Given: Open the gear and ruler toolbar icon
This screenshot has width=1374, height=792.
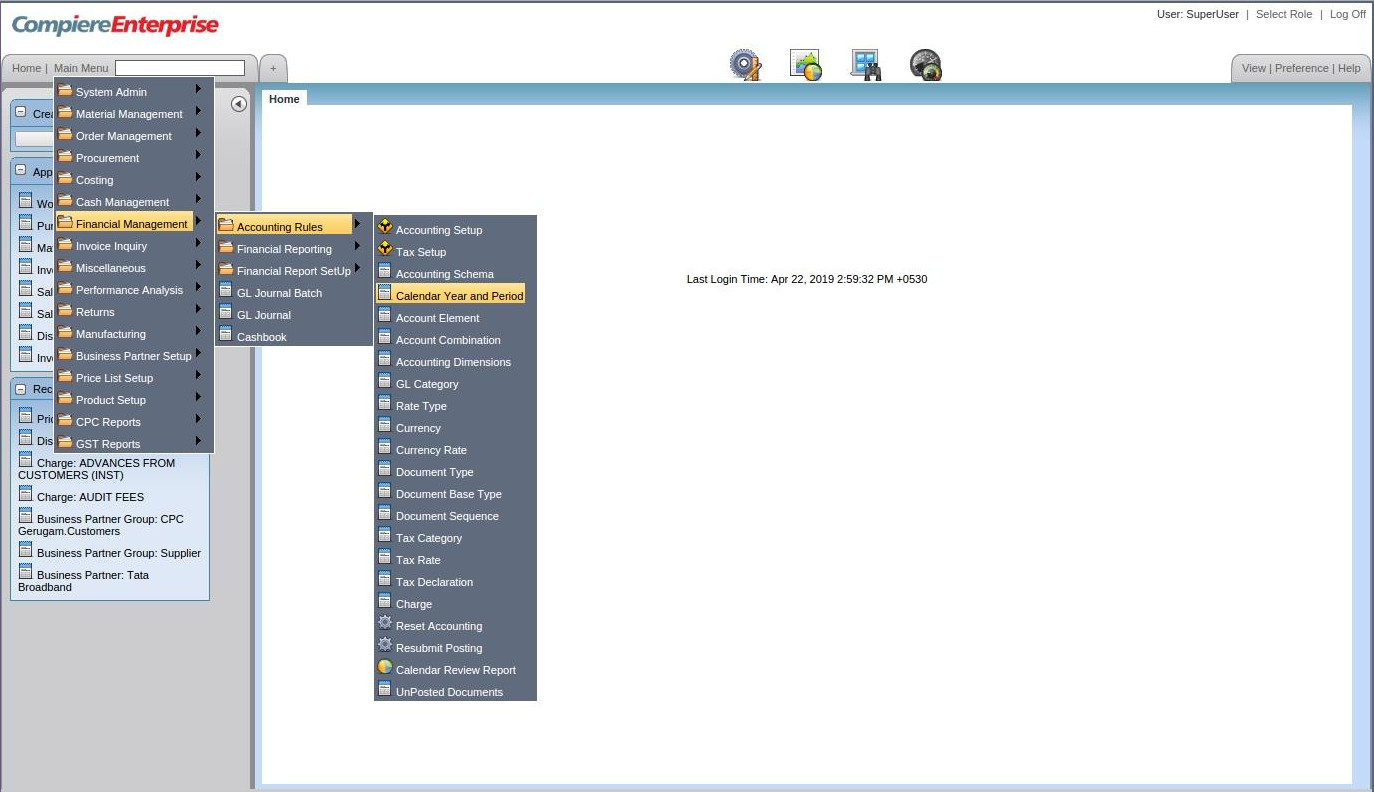Looking at the screenshot, I should pyautogui.click(x=745, y=65).
